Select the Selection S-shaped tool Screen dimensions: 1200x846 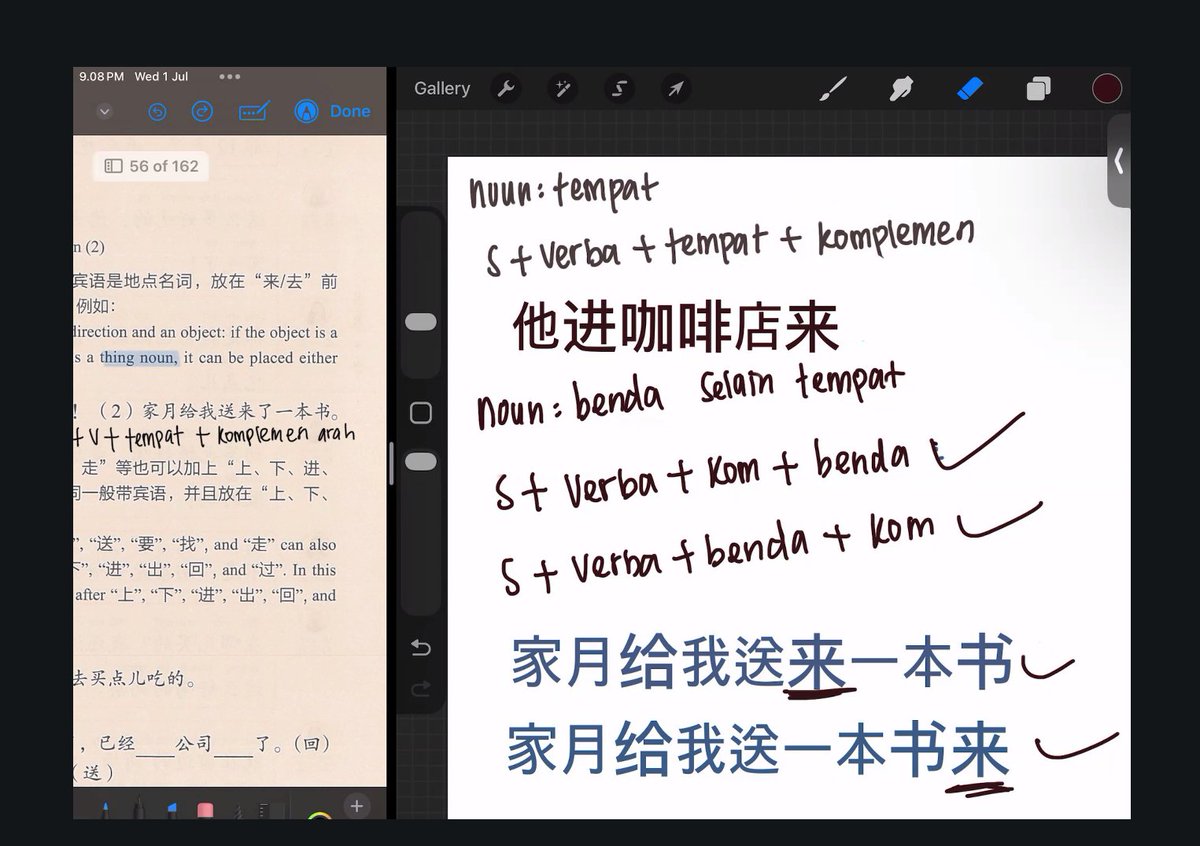point(619,89)
